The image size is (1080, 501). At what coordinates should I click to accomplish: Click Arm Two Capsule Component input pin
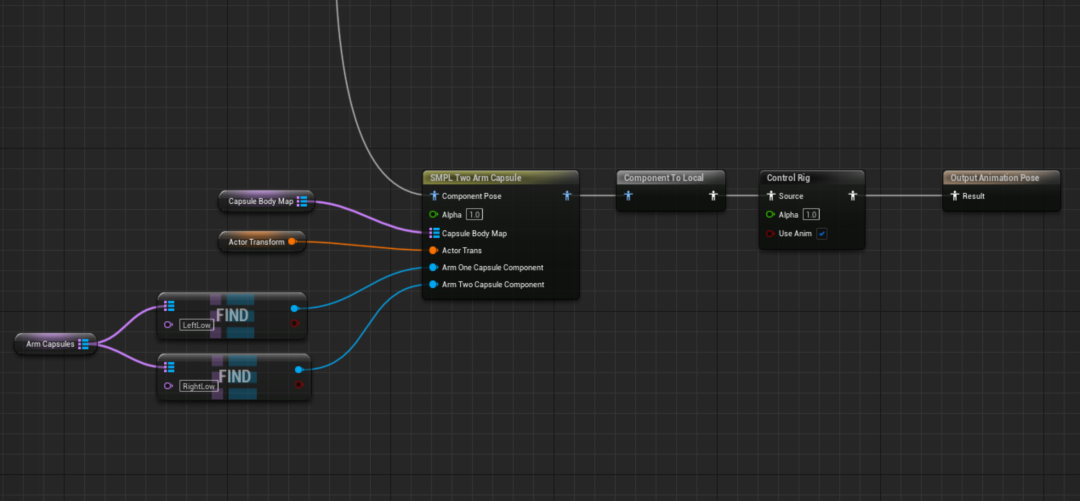[x=433, y=284]
